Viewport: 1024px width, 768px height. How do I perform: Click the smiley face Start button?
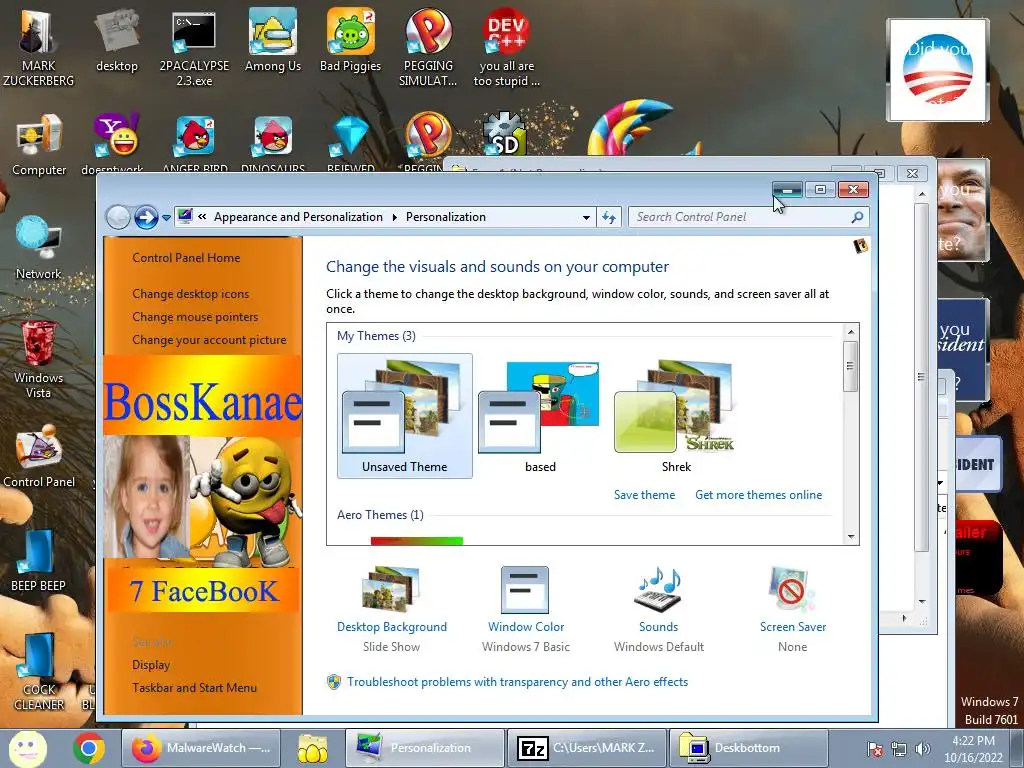pyautogui.click(x=27, y=748)
